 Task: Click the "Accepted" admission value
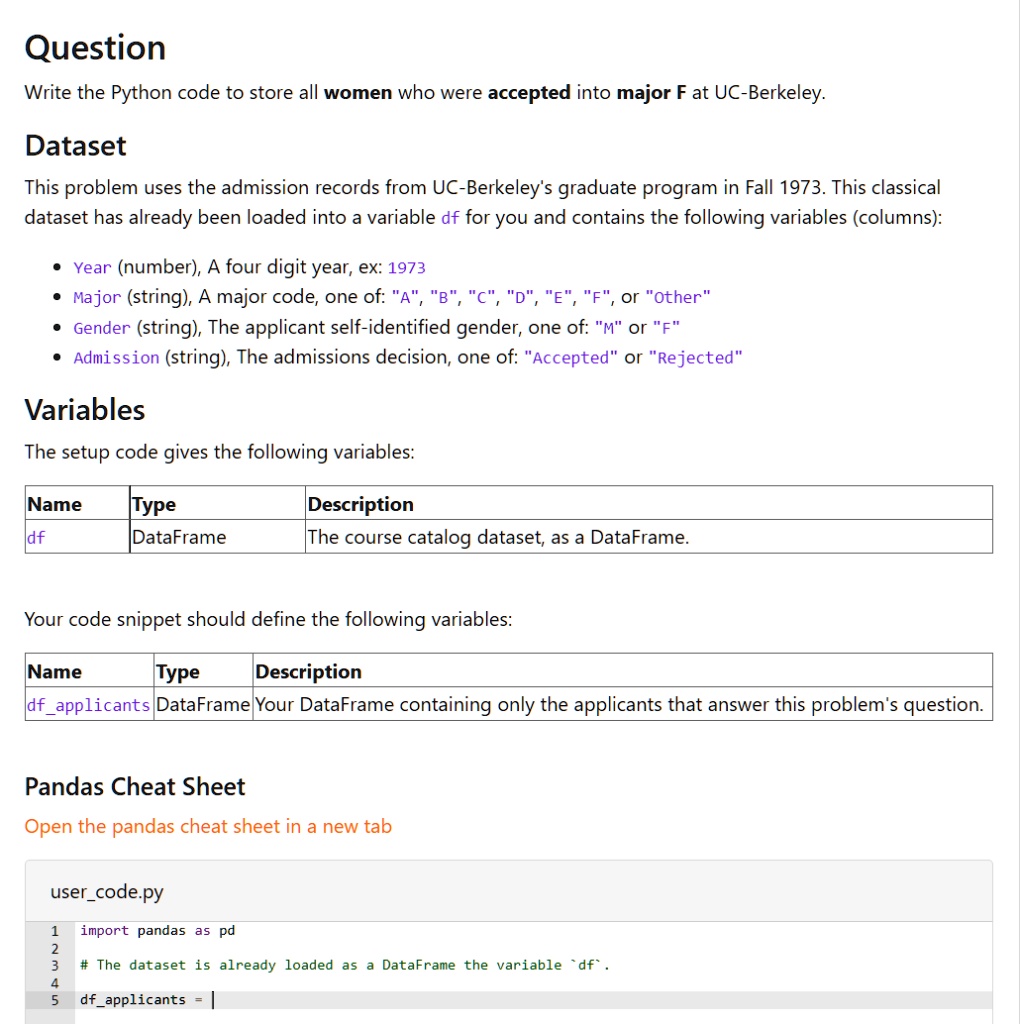(x=571, y=358)
